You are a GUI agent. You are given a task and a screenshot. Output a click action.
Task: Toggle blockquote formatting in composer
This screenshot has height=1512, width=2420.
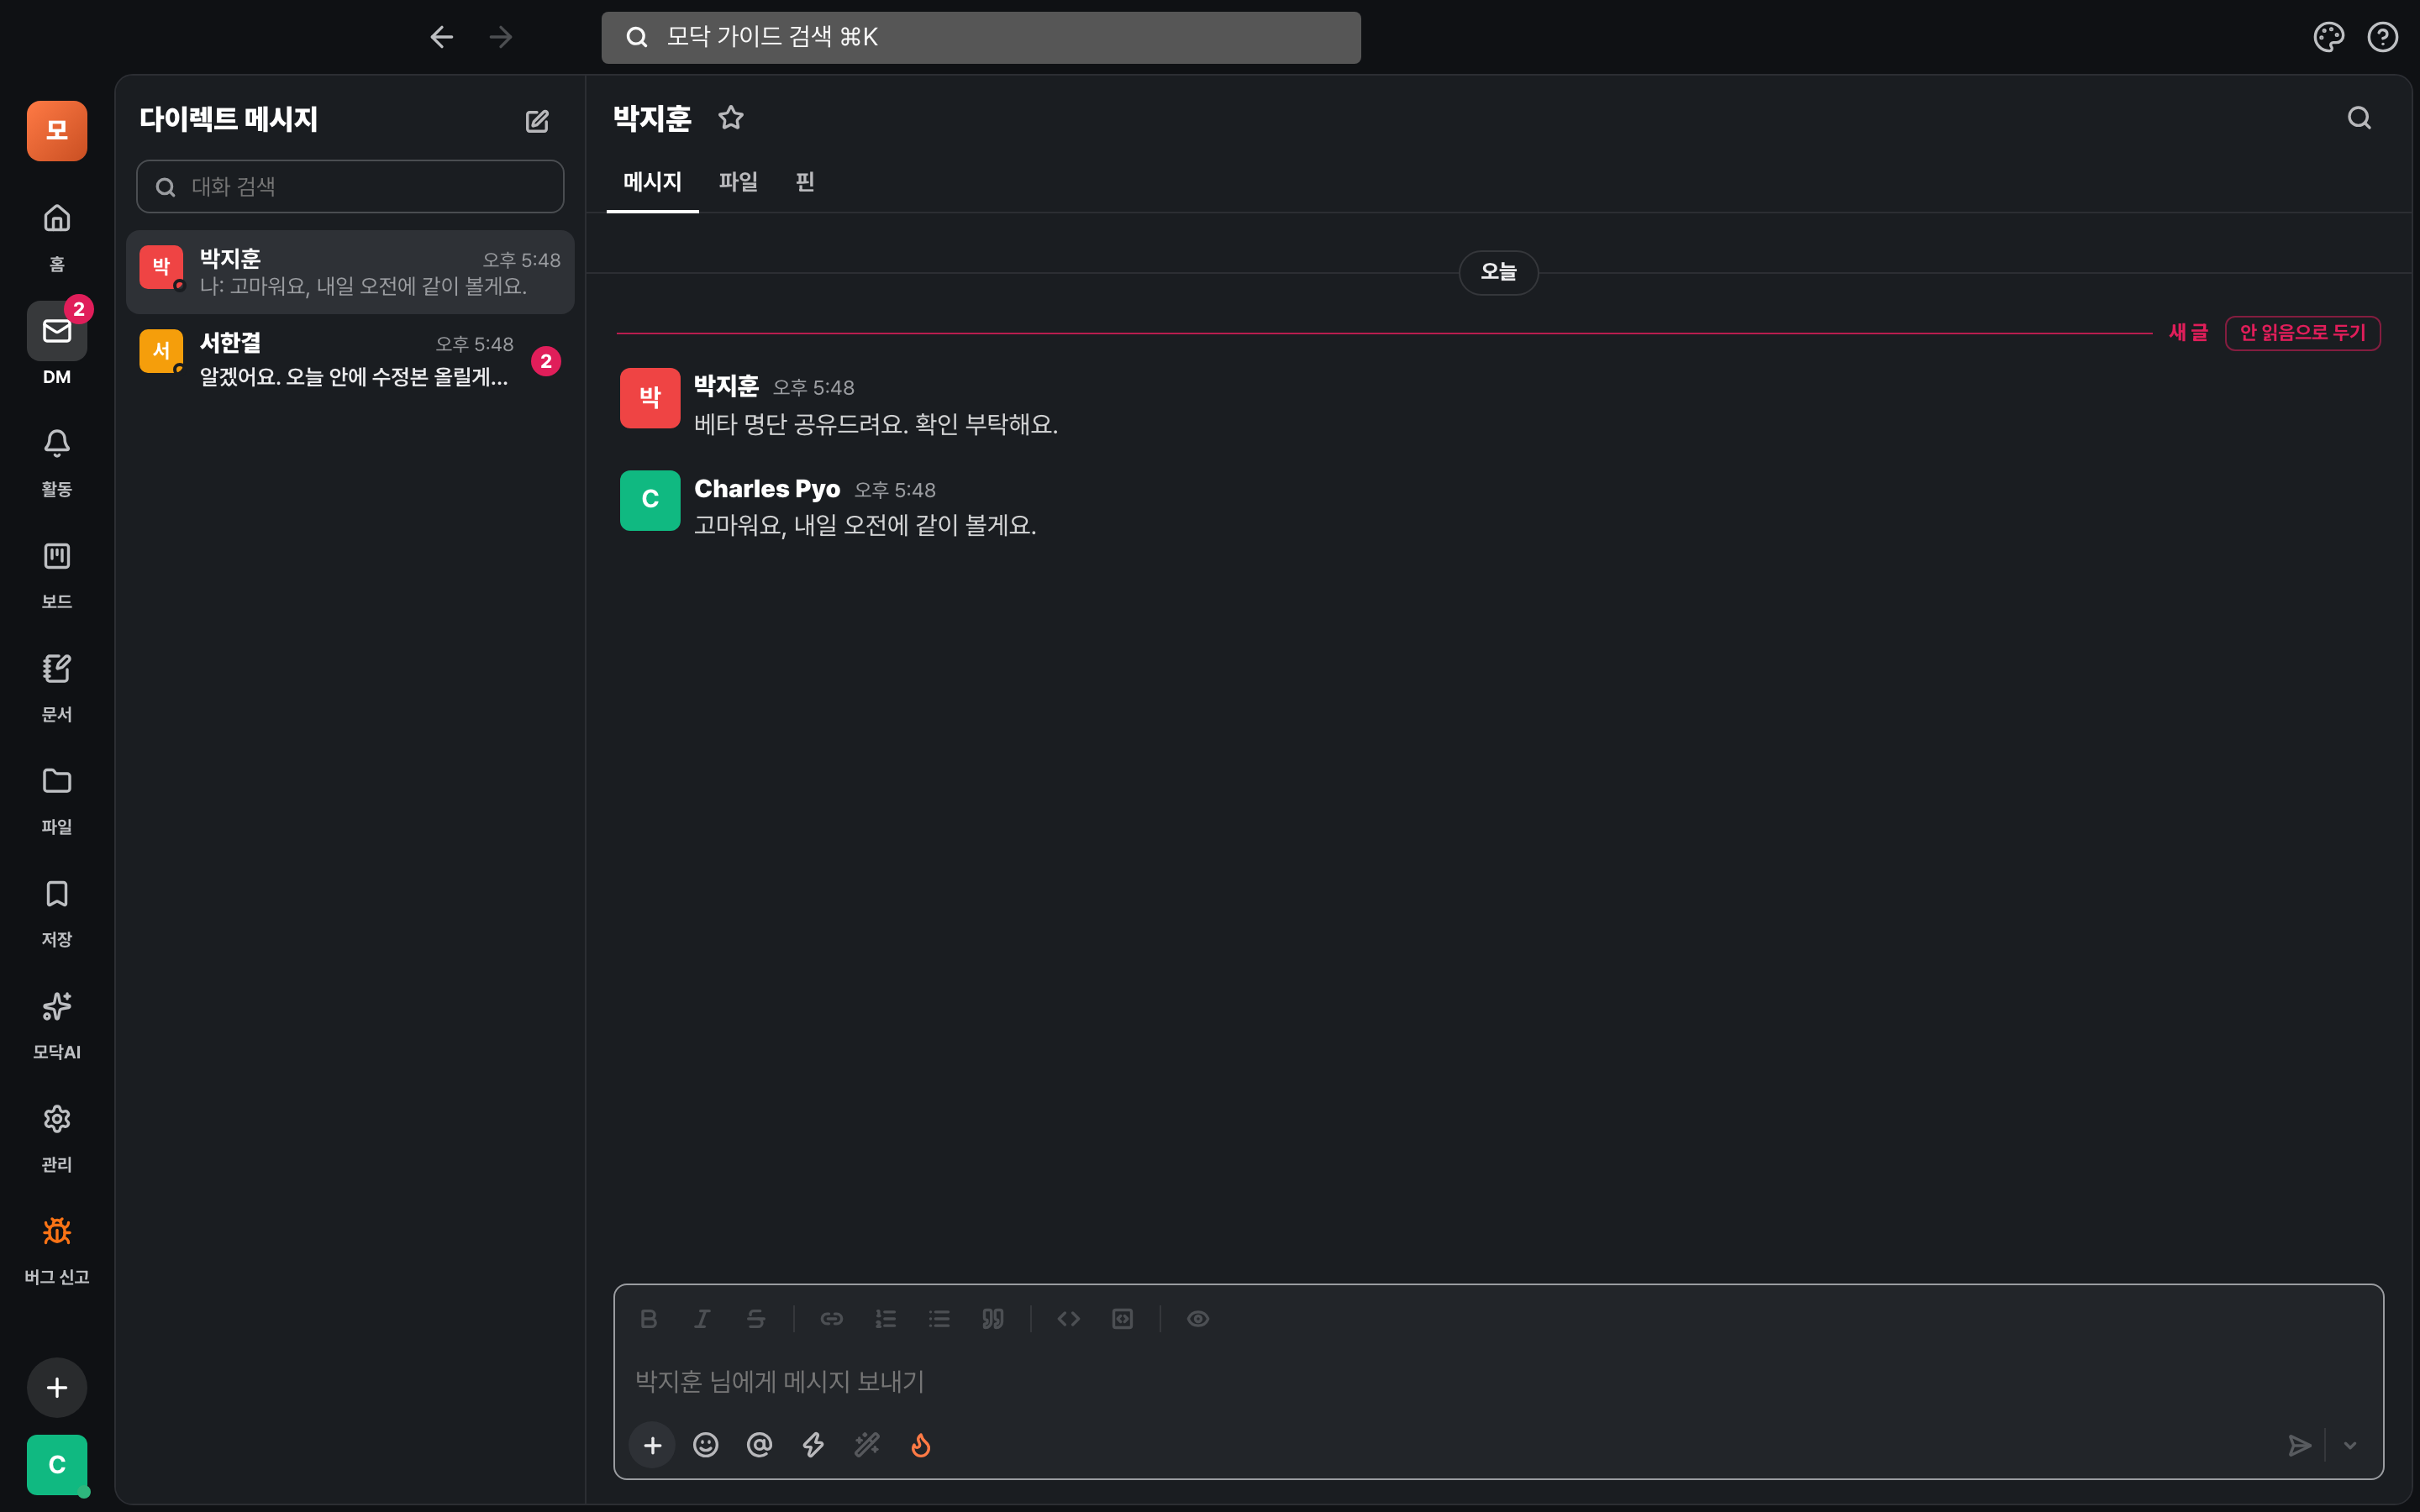click(993, 1319)
